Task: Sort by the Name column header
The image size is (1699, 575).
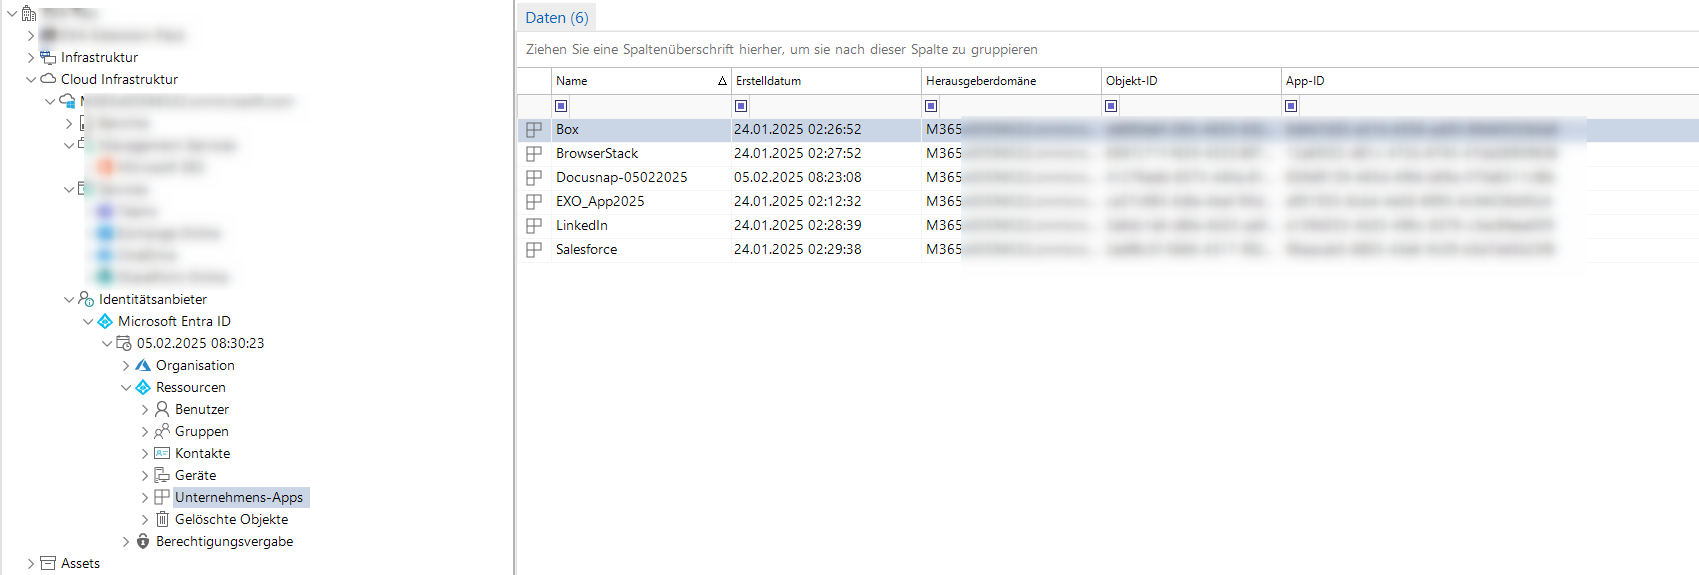Action: click(641, 81)
